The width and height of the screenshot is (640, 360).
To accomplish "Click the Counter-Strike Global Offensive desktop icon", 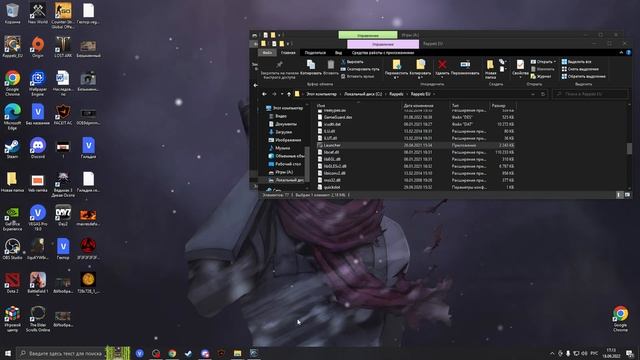I will [x=63, y=16].
